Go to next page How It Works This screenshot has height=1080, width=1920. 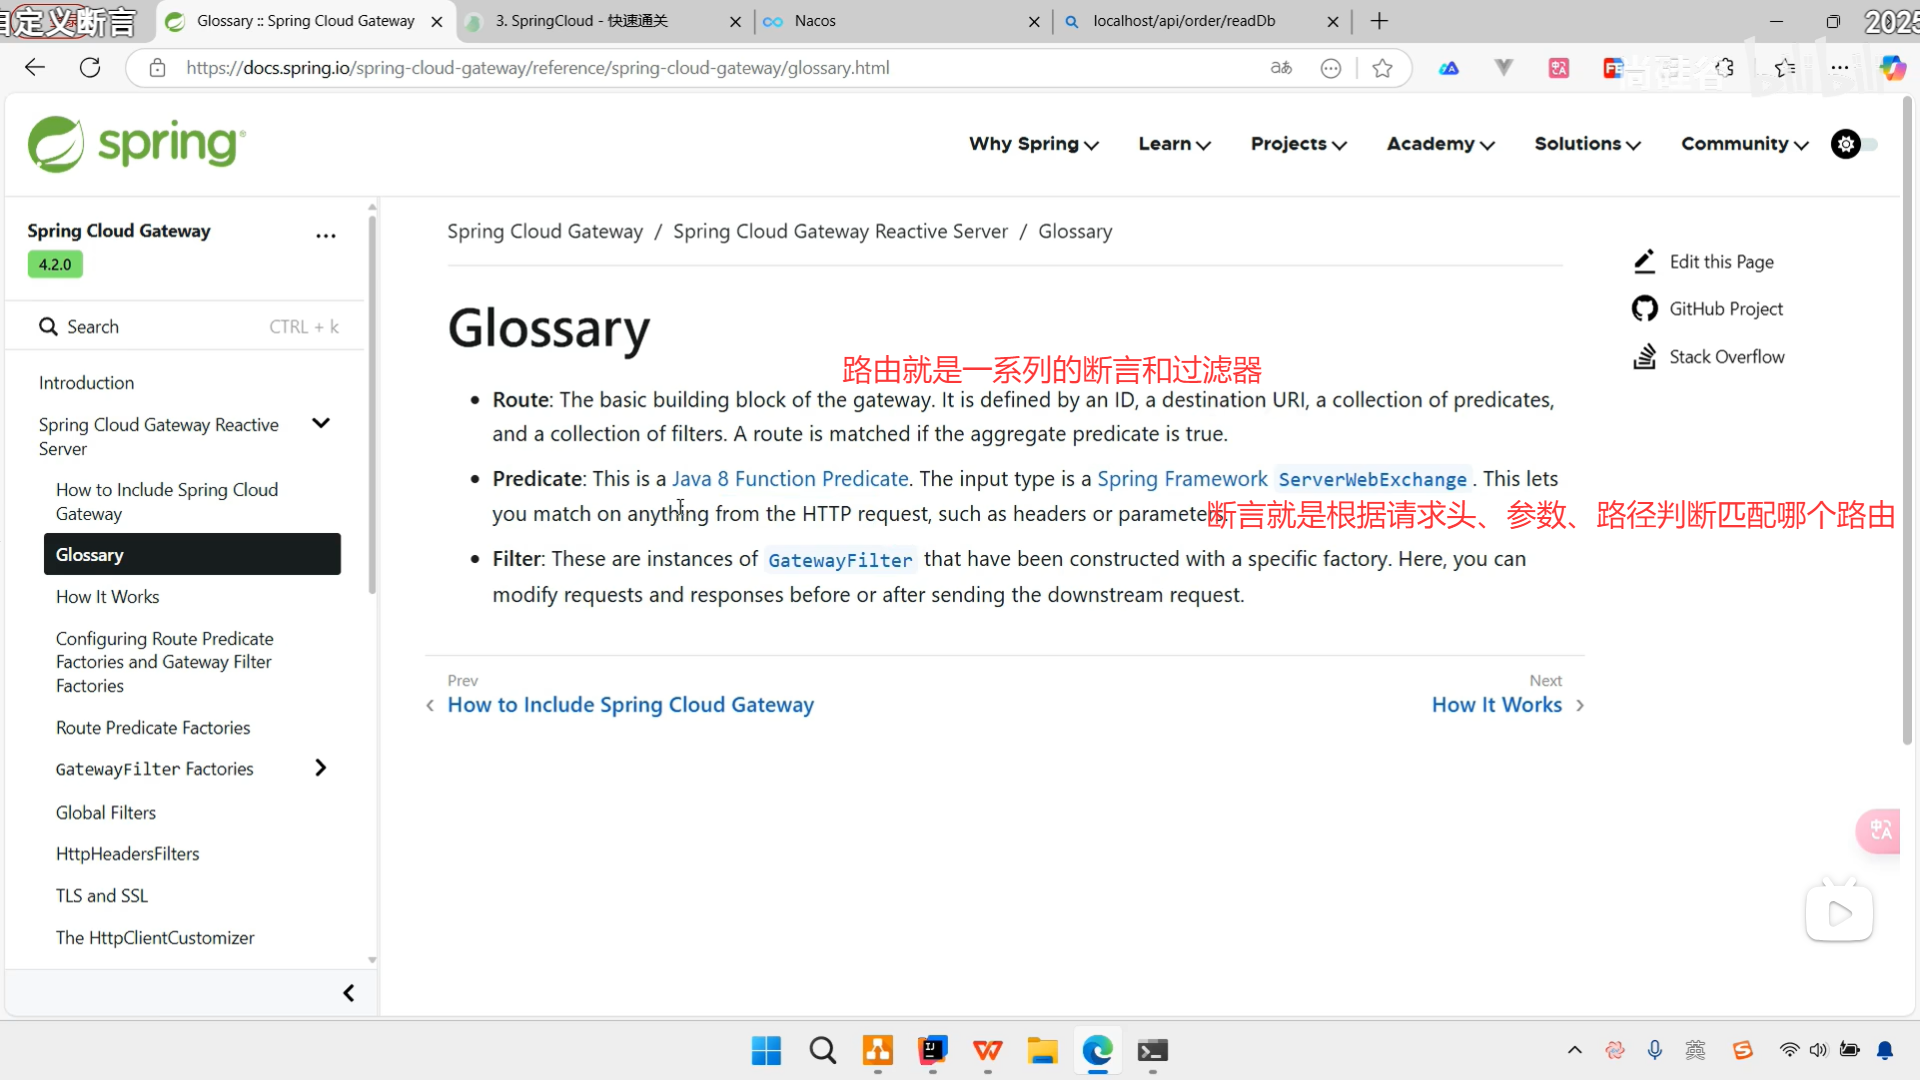[x=1496, y=705]
